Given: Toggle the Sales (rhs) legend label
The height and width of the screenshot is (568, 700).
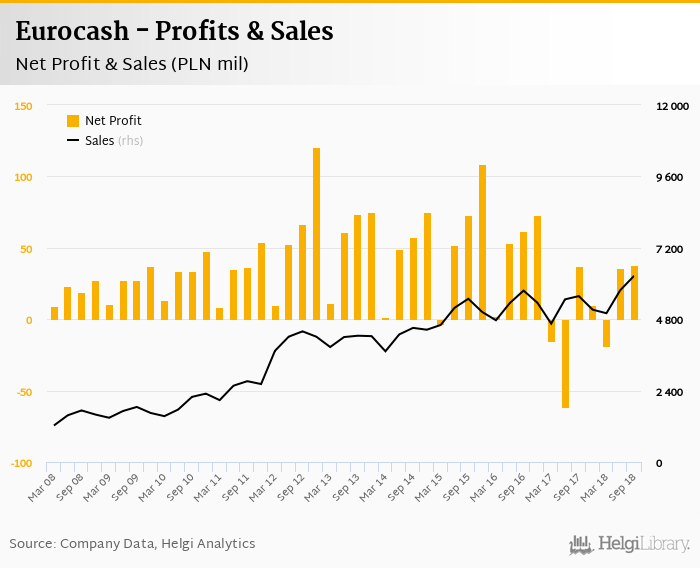Looking at the screenshot, I should (114, 141).
